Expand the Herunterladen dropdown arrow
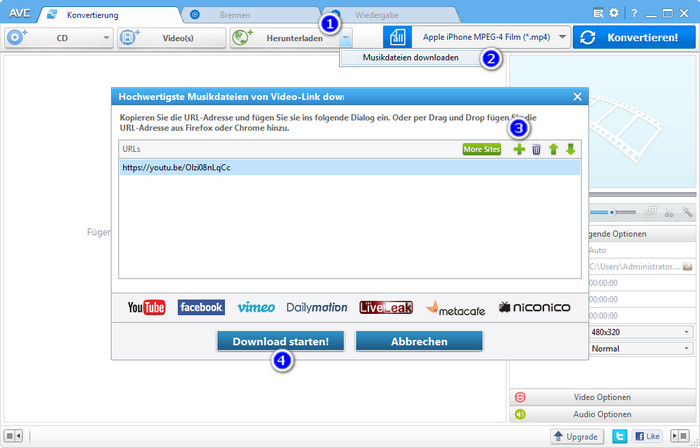The image size is (700, 448). tap(346, 38)
